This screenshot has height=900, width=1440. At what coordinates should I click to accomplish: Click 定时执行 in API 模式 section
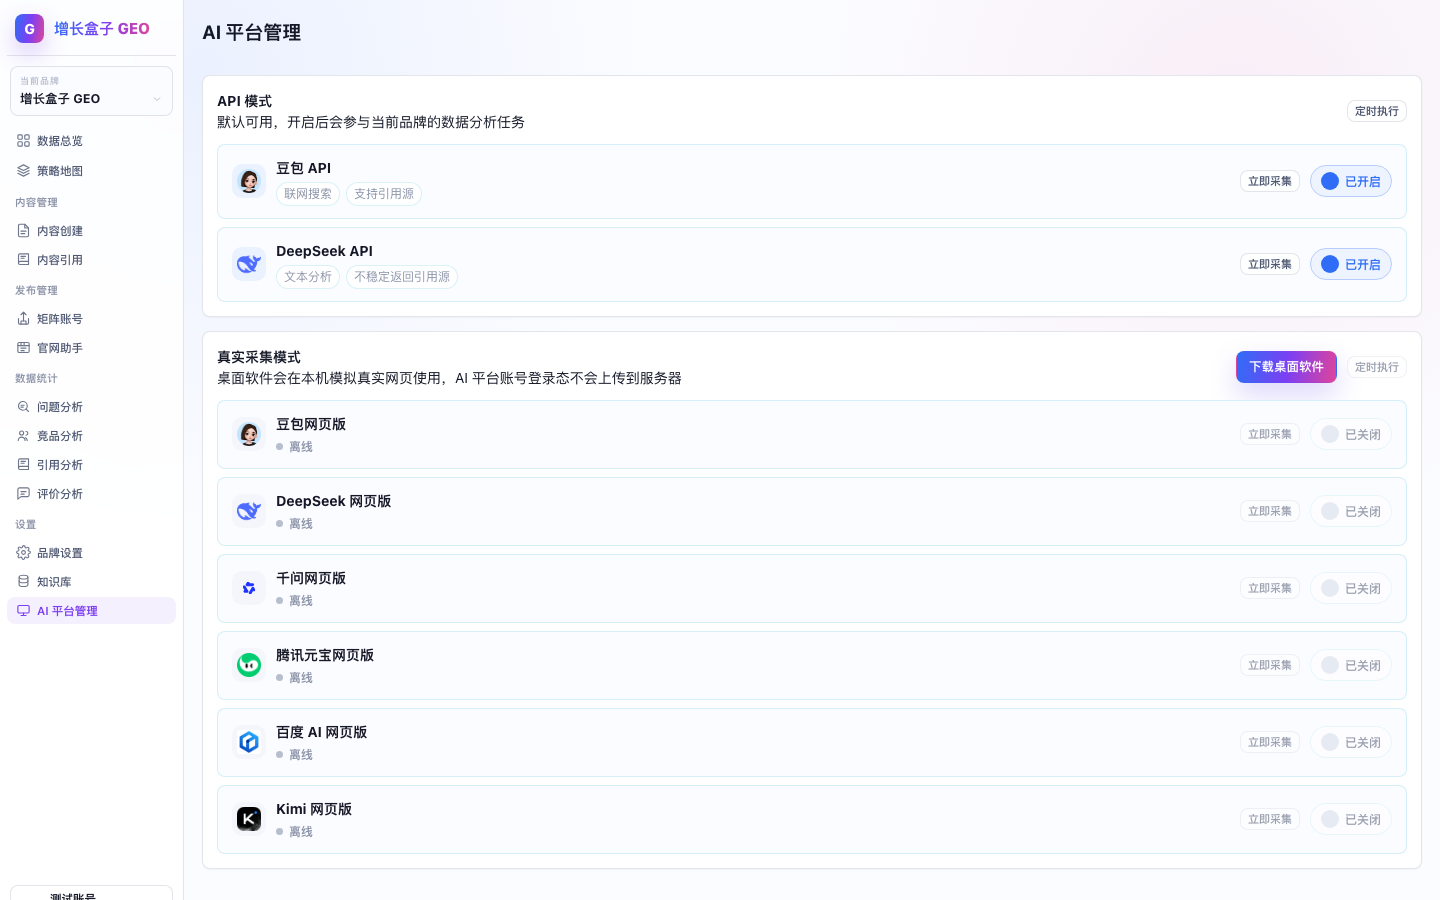1377,111
